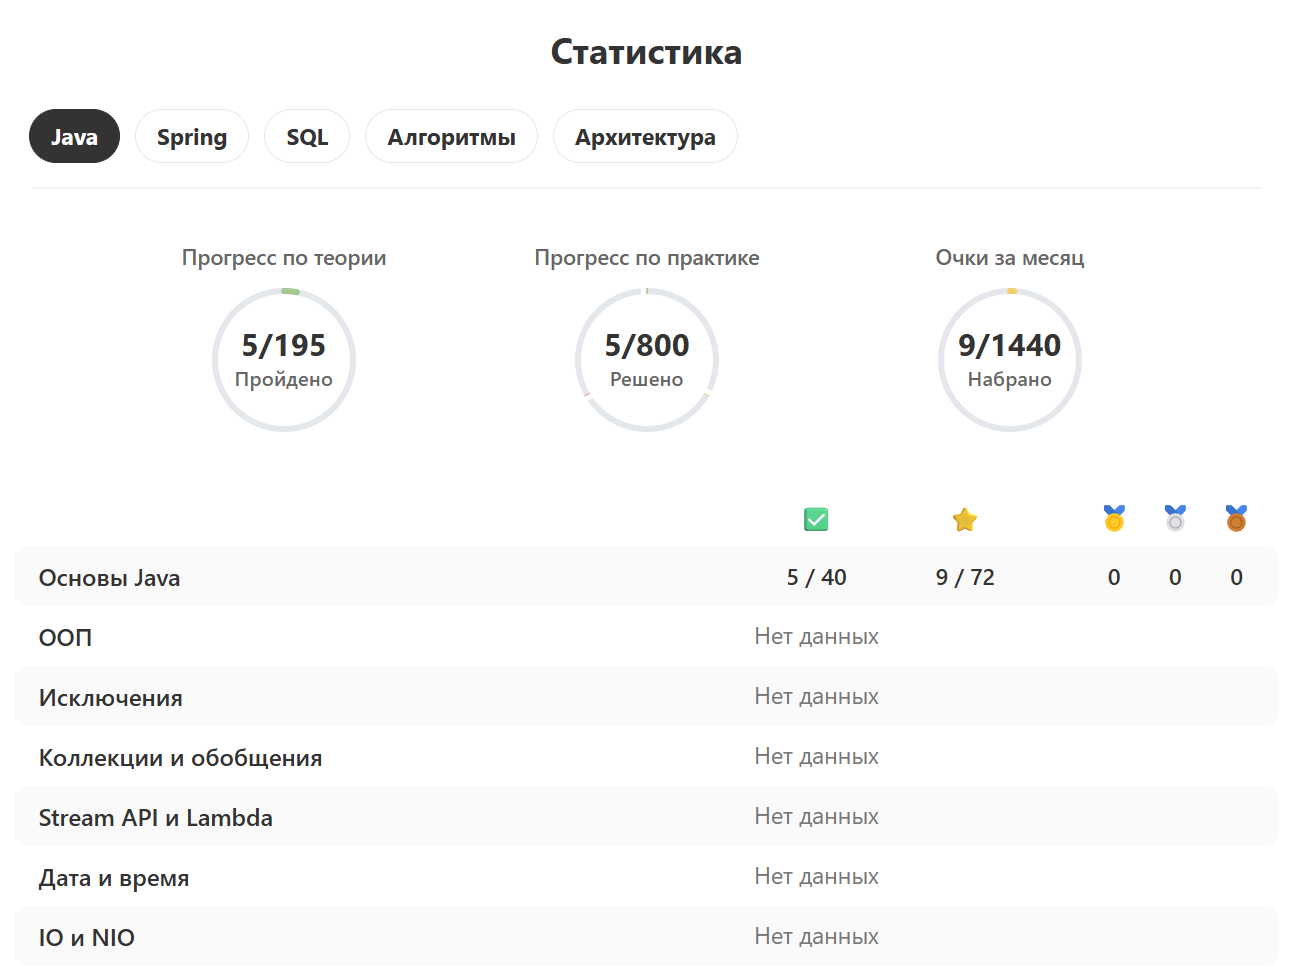Screen dimensions: 1299x967
Task: Click the 9 / 72 points value
Action: pos(965,577)
